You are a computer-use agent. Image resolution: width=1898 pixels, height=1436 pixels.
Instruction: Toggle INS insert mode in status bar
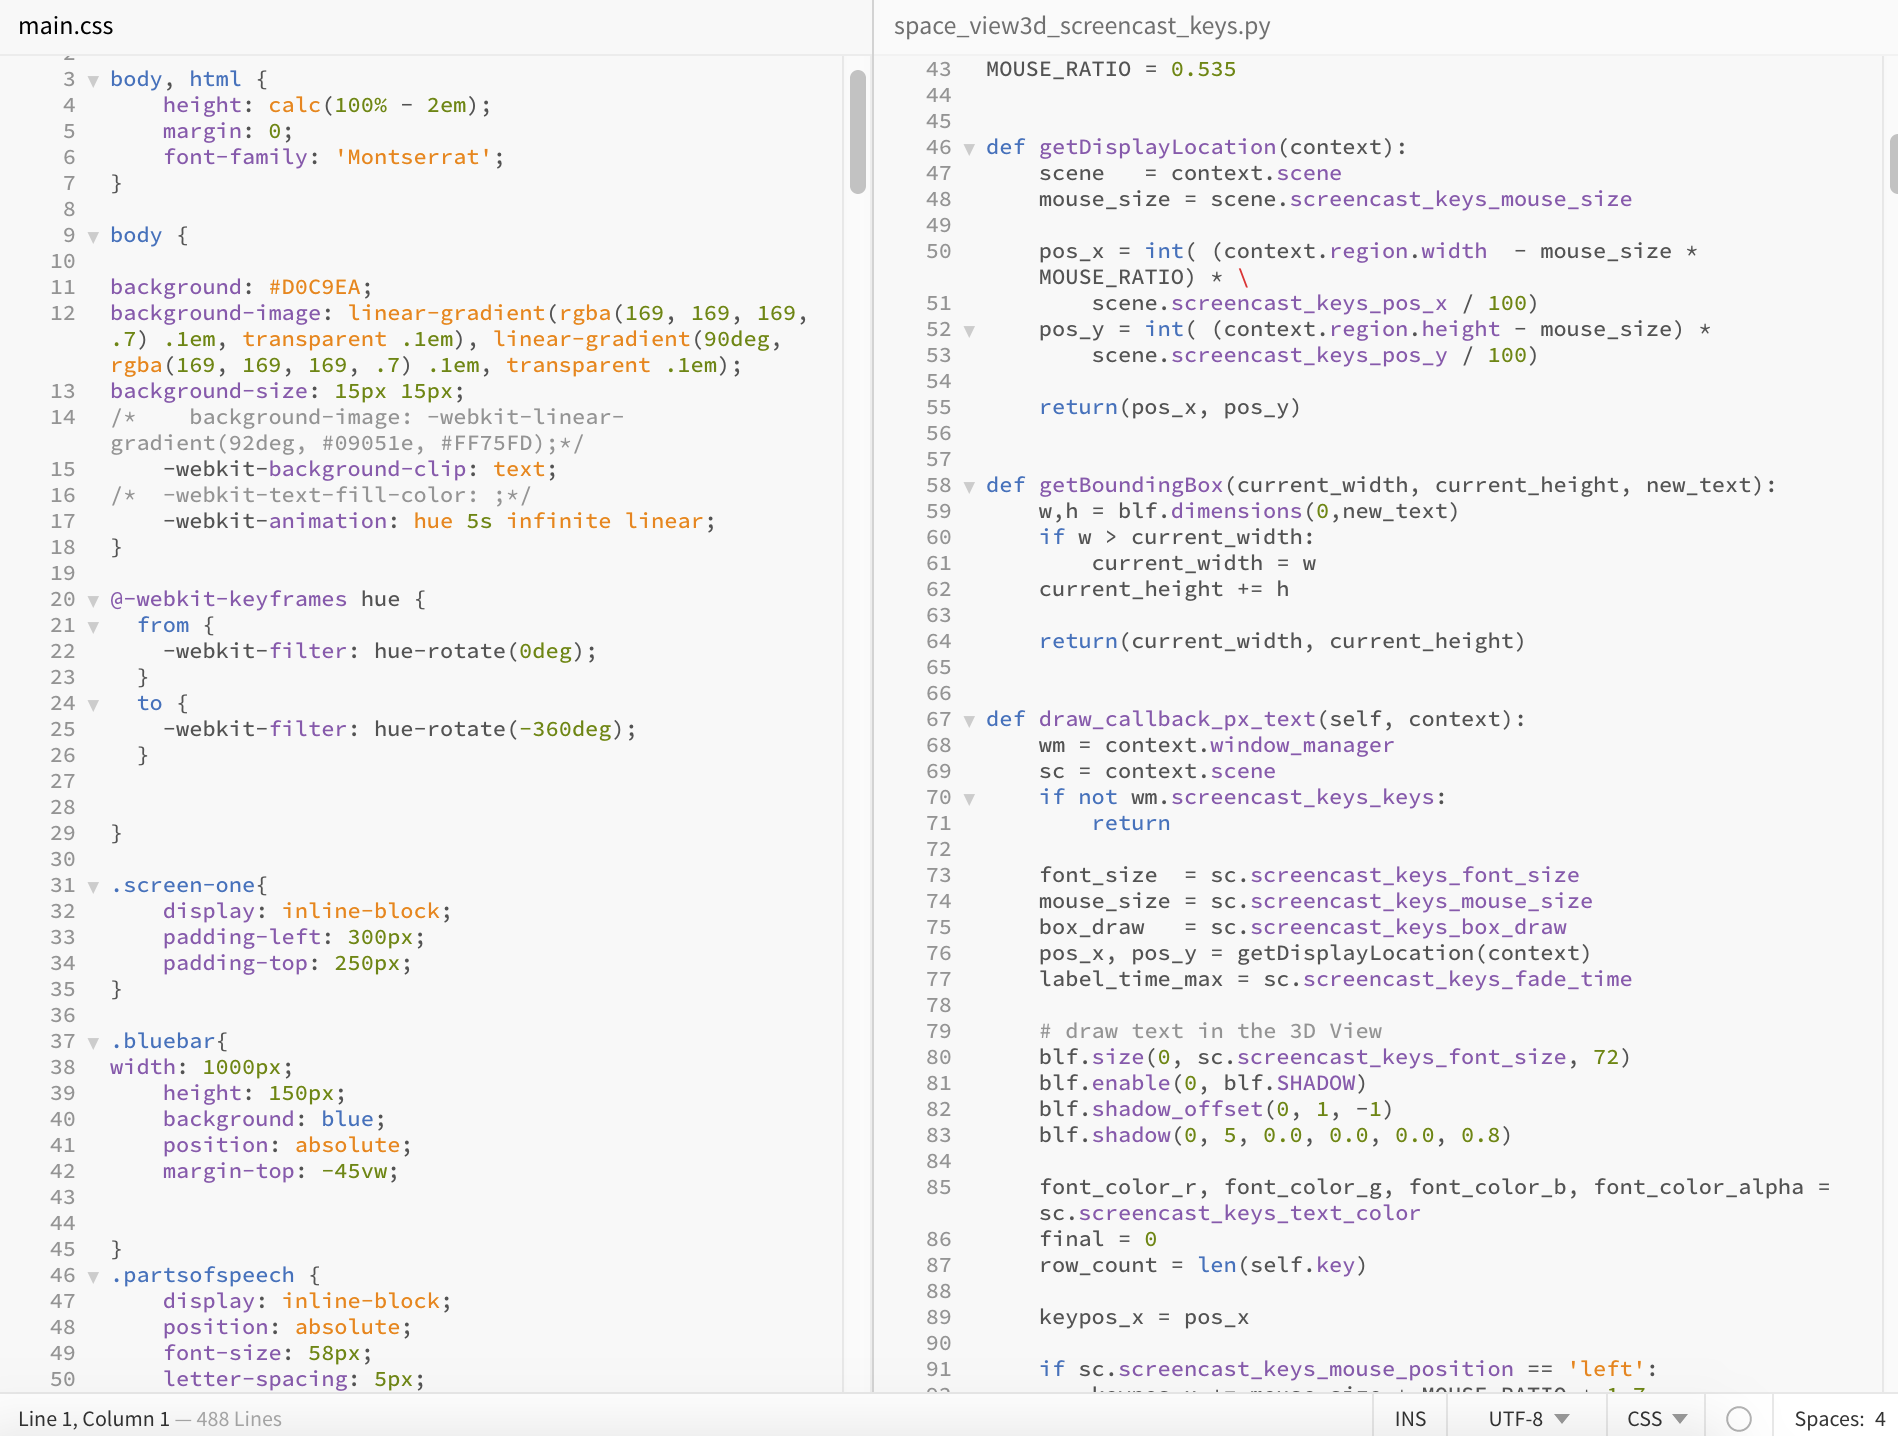(1410, 1418)
